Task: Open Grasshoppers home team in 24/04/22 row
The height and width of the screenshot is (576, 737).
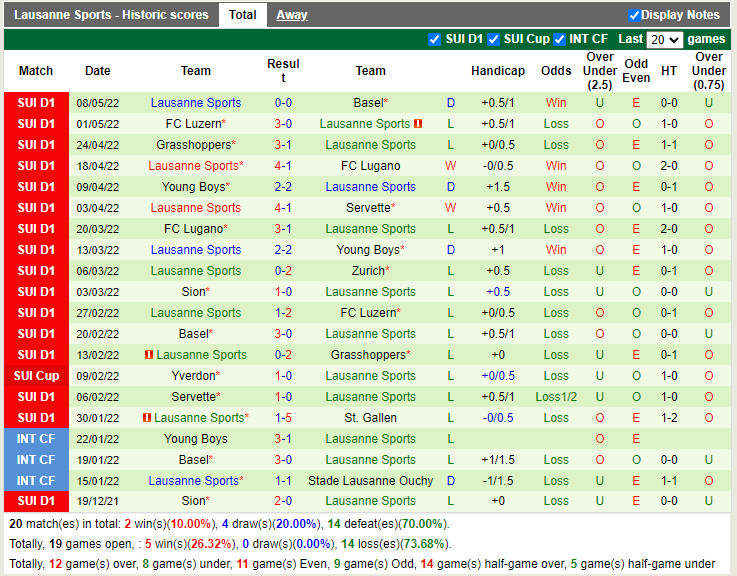Action: pos(193,145)
